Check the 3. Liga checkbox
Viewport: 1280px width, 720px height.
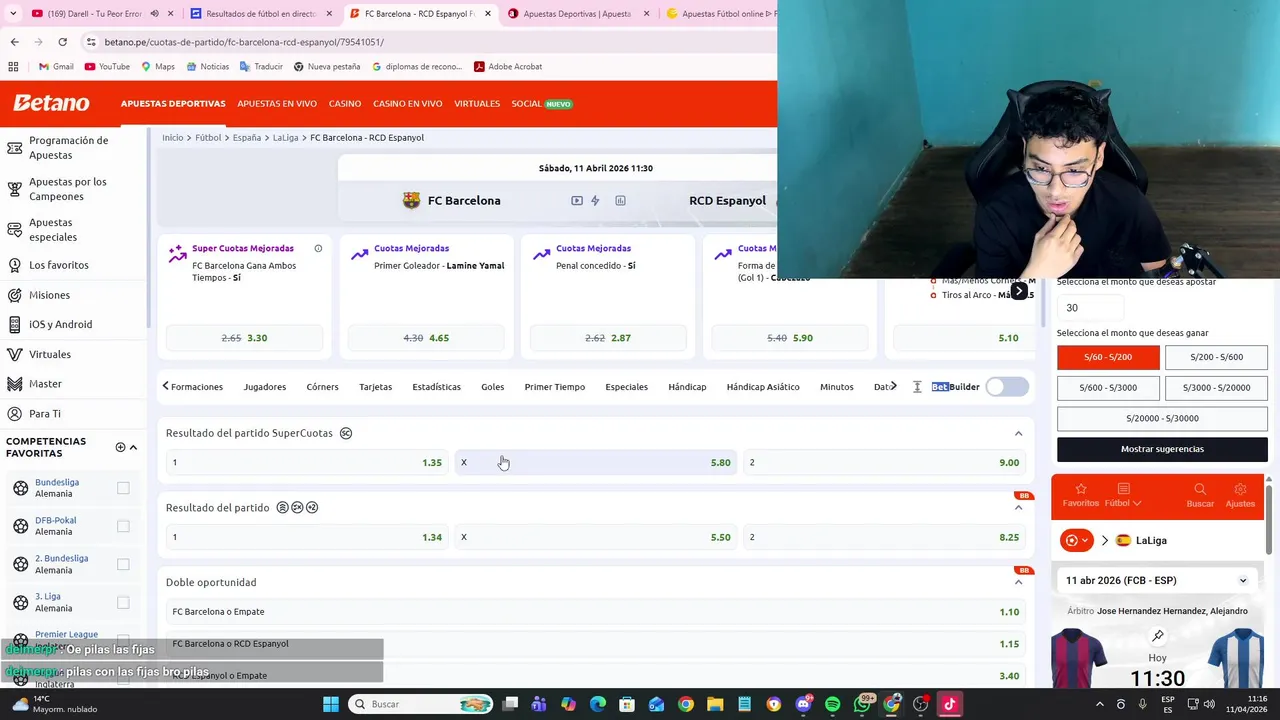pos(123,602)
